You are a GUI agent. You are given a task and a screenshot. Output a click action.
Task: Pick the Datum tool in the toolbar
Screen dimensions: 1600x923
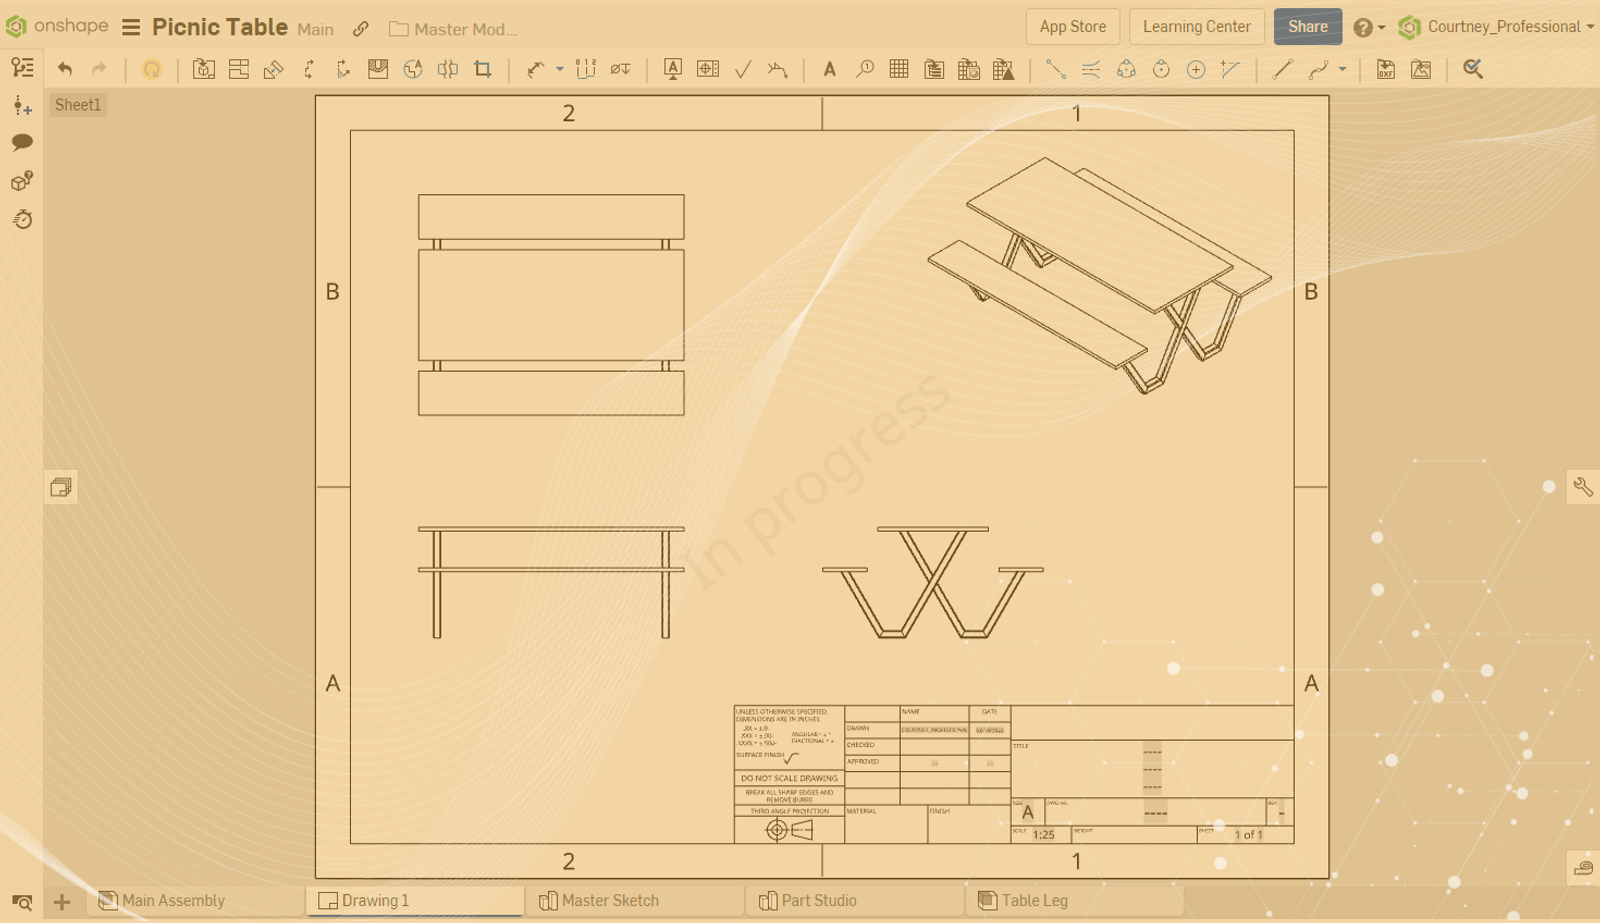673,69
